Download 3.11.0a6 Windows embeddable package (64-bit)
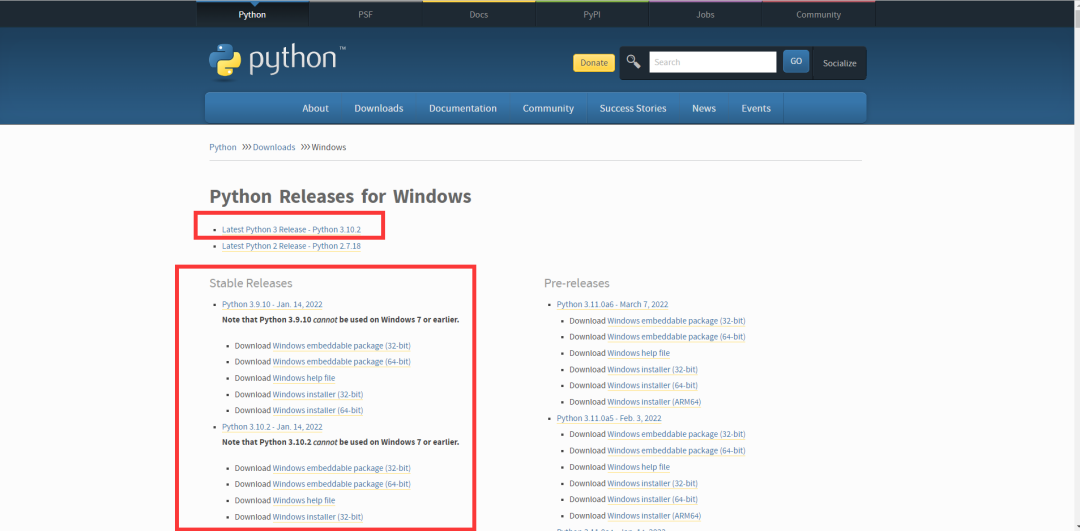The height and width of the screenshot is (531, 1080). tap(676, 337)
